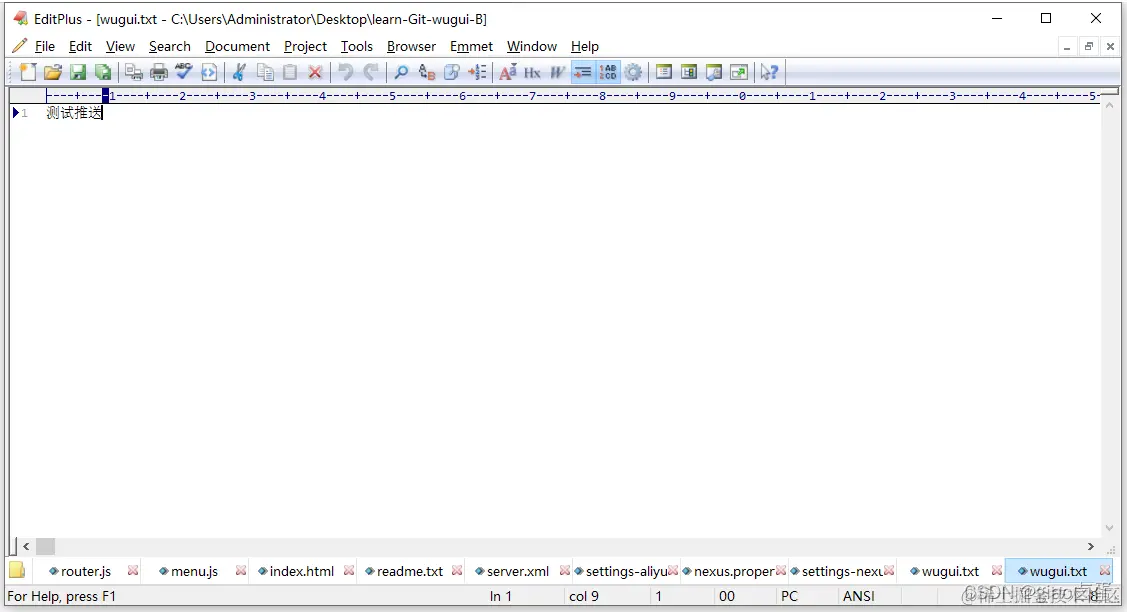Viewport: 1127px width, 612px height.
Task: Open the Edit menu
Action: coord(80,46)
